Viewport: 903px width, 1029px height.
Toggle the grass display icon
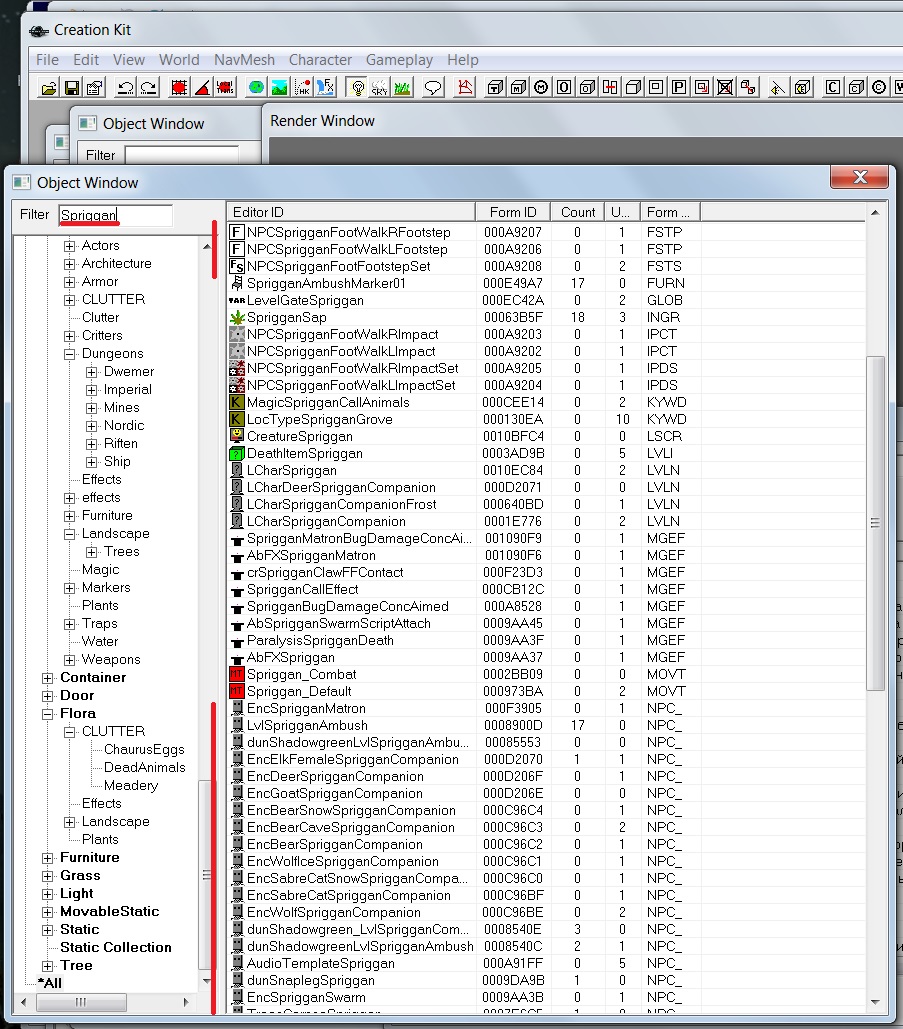click(403, 87)
